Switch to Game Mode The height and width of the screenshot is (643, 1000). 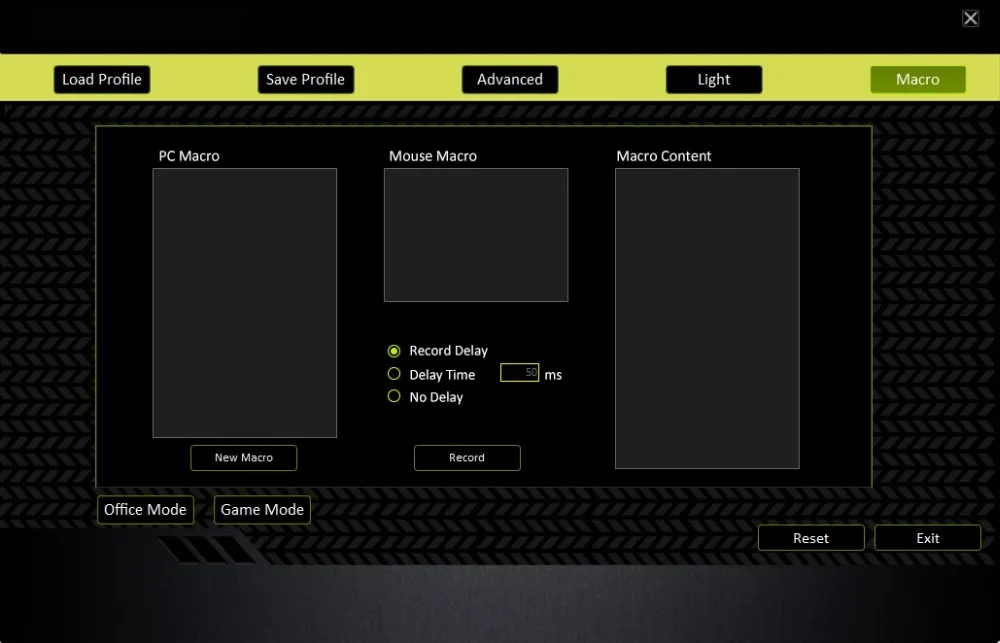pos(262,510)
